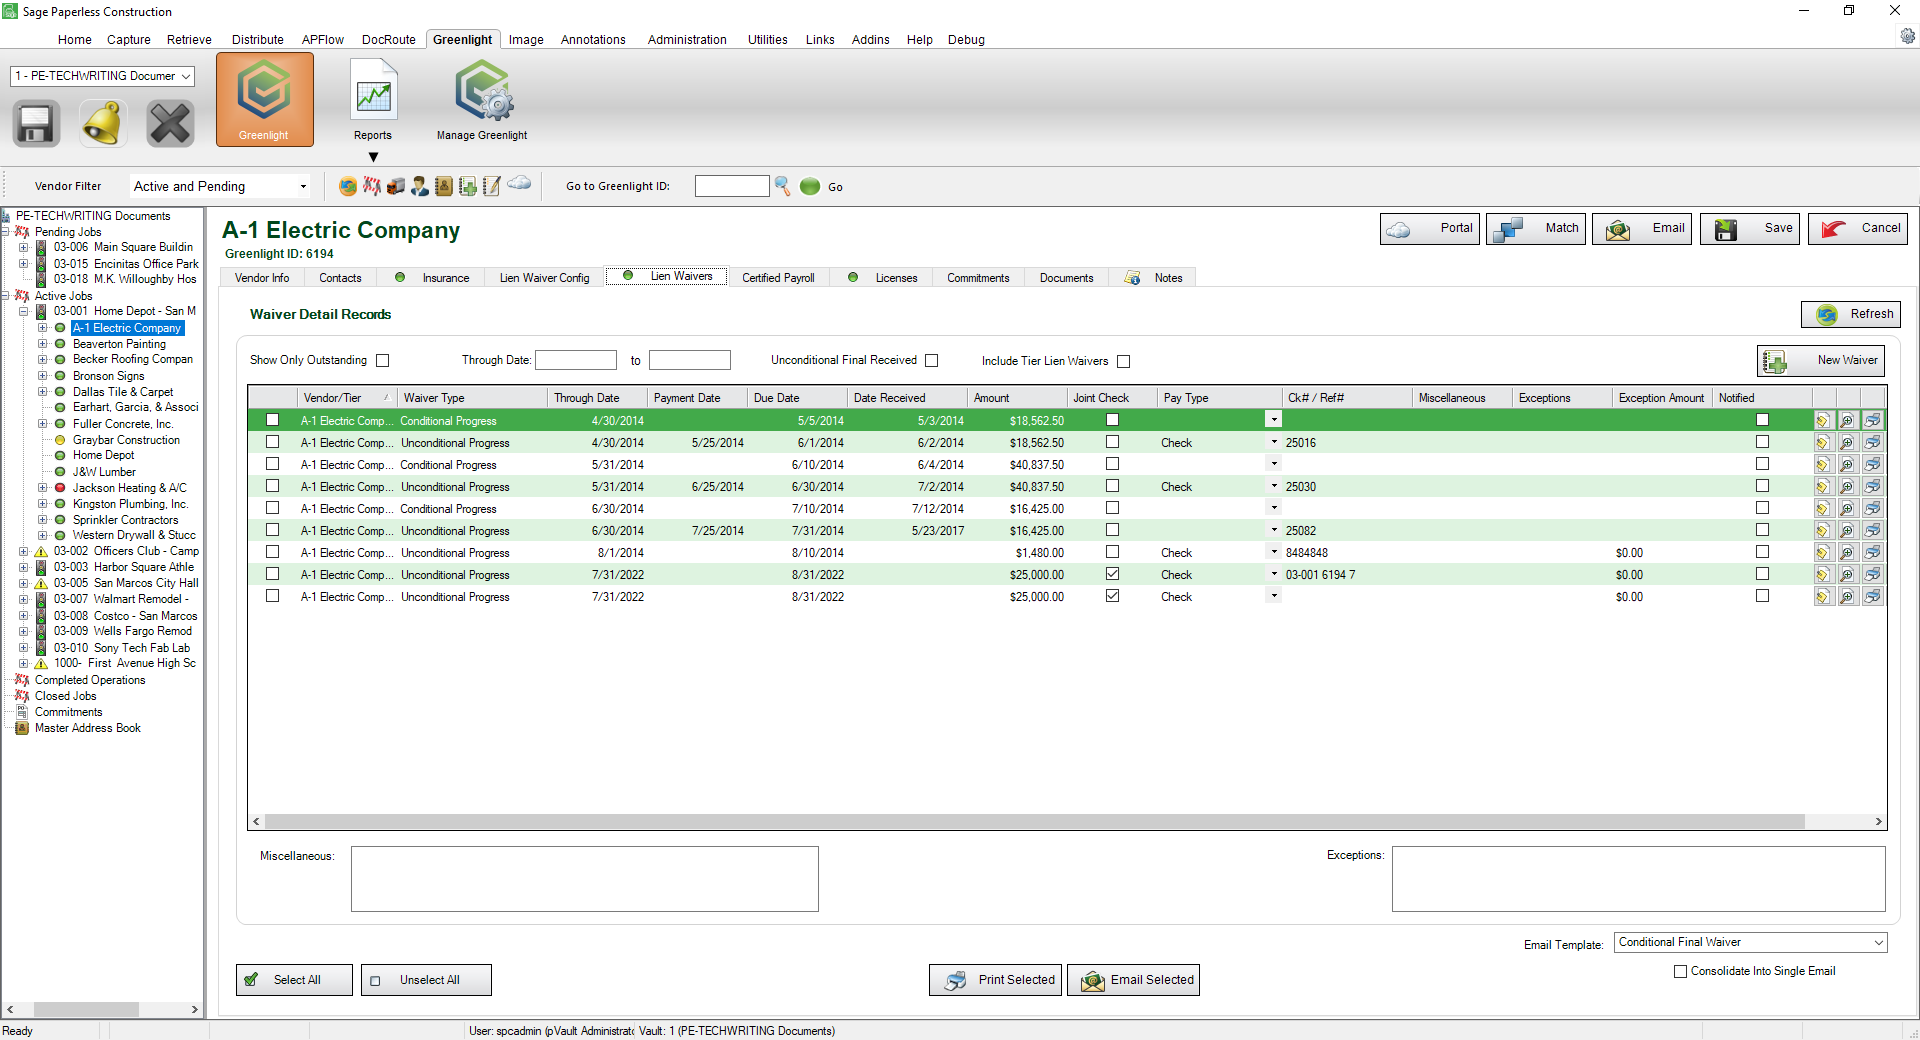
Task: Click zoom preview icon on check 25016 row
Action: pos(1847,443)
